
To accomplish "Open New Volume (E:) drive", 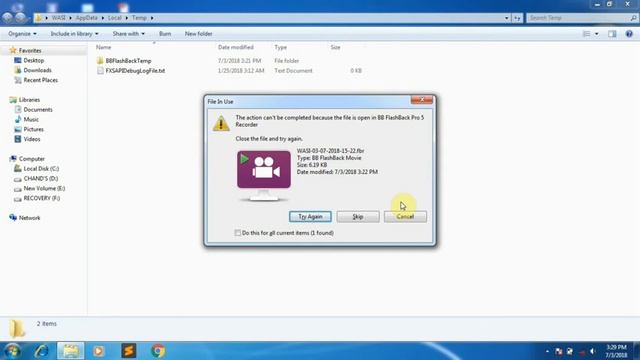I will pyautogui.click(x=44, y=188).
